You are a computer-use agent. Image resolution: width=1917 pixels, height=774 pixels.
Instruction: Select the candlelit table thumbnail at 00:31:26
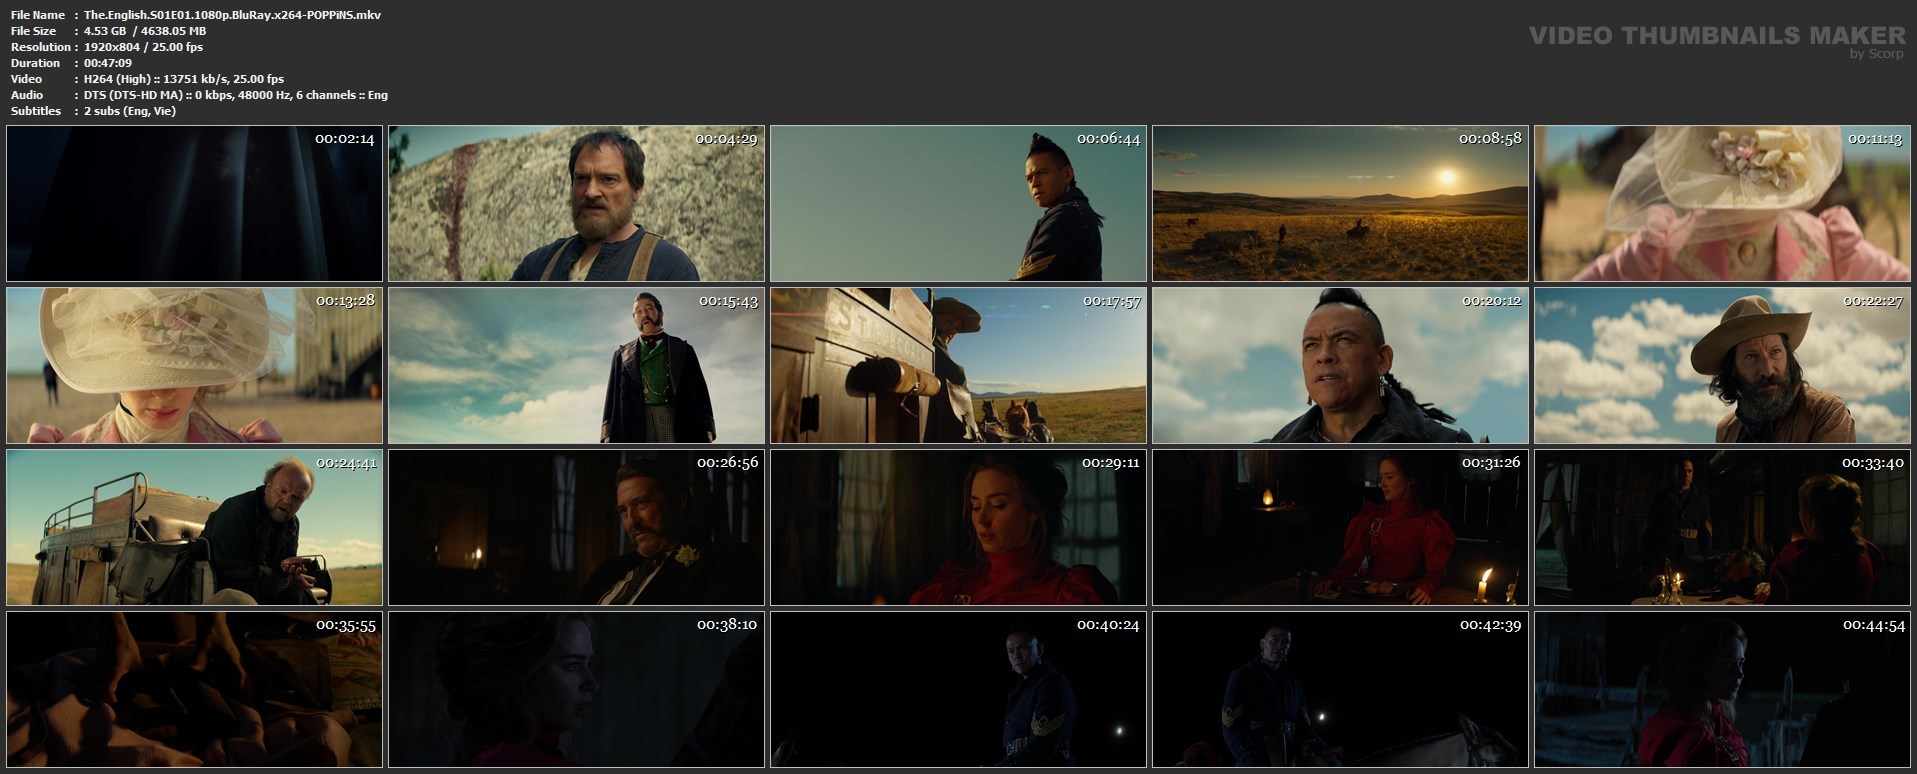pyautogui.click(x=1340, y=527)
